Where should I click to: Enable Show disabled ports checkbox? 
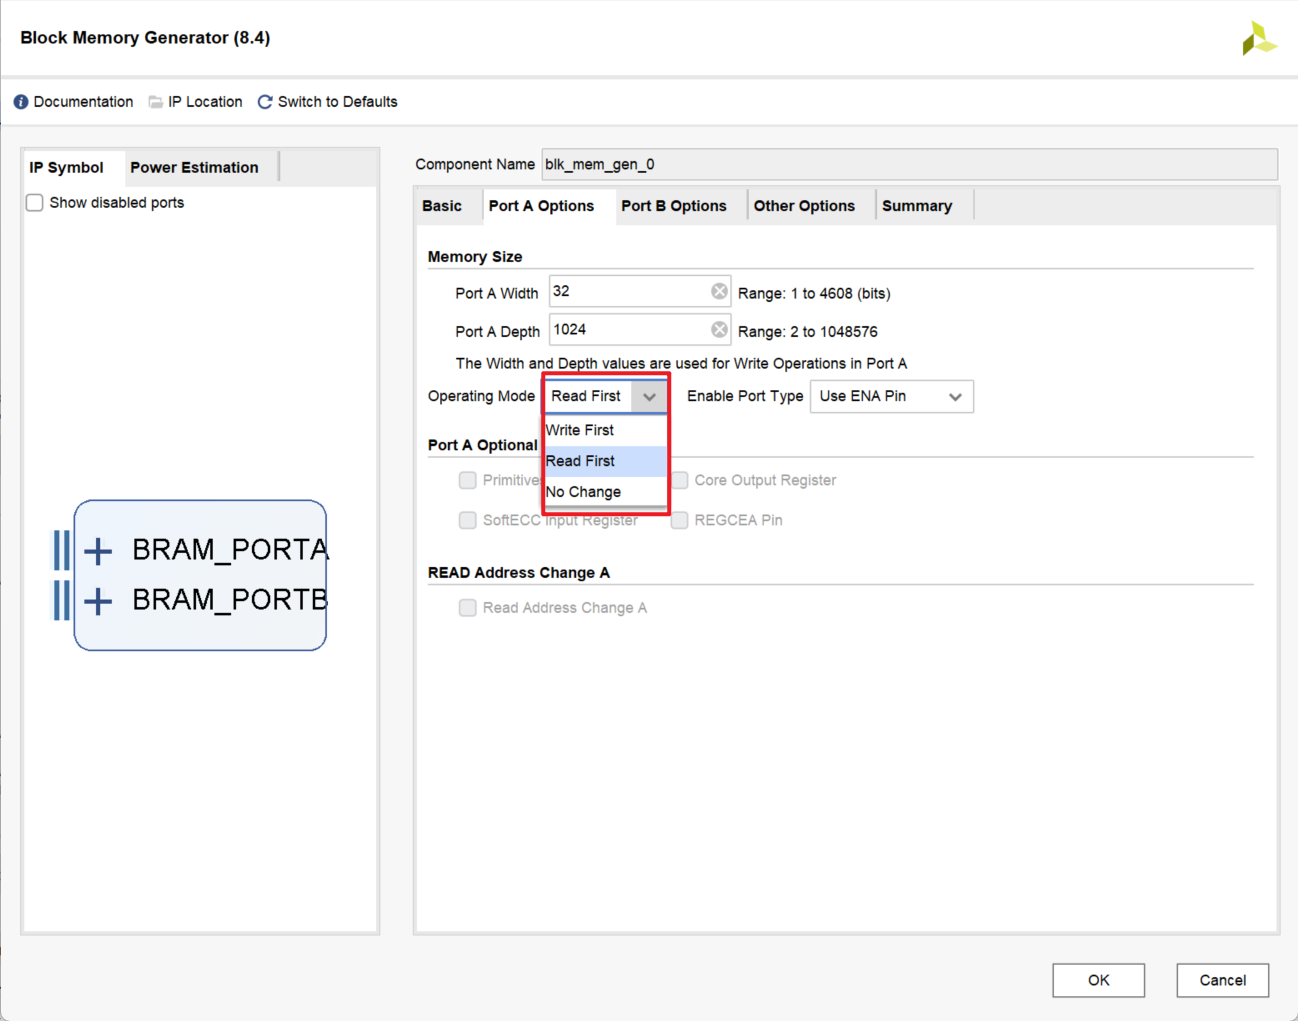point(35,203)
